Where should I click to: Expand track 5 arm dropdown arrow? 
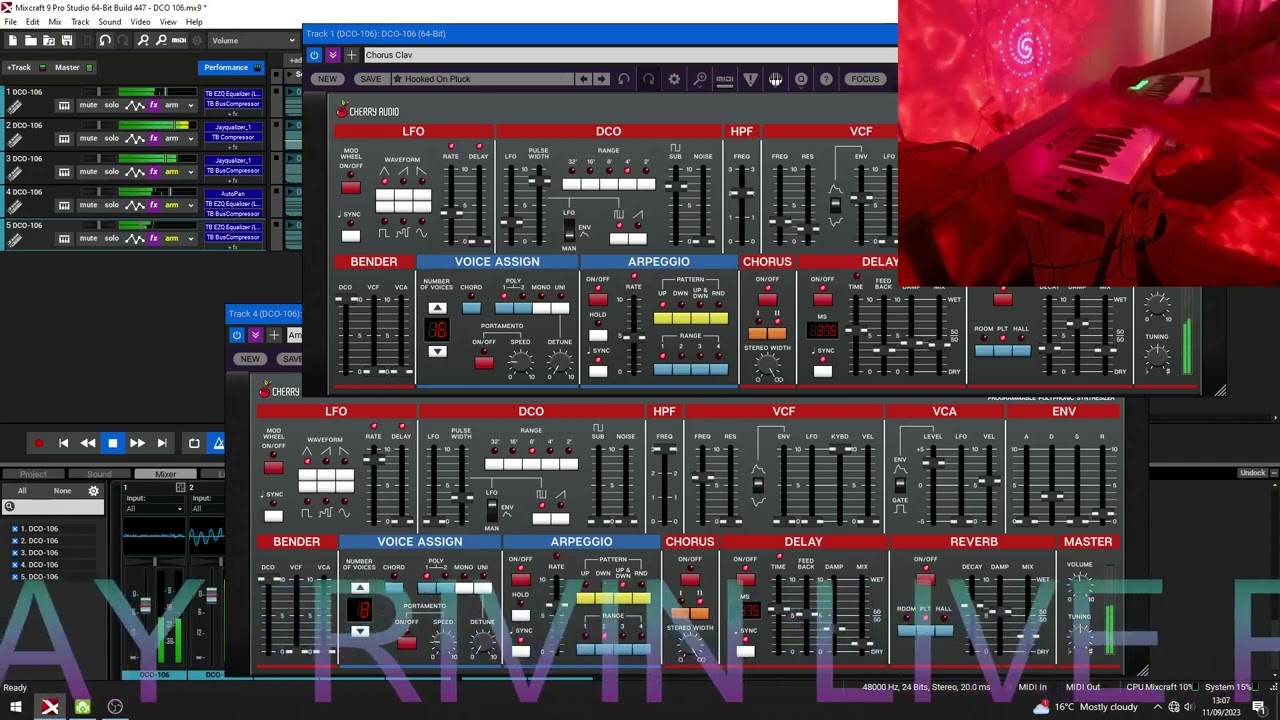[189, 238]
